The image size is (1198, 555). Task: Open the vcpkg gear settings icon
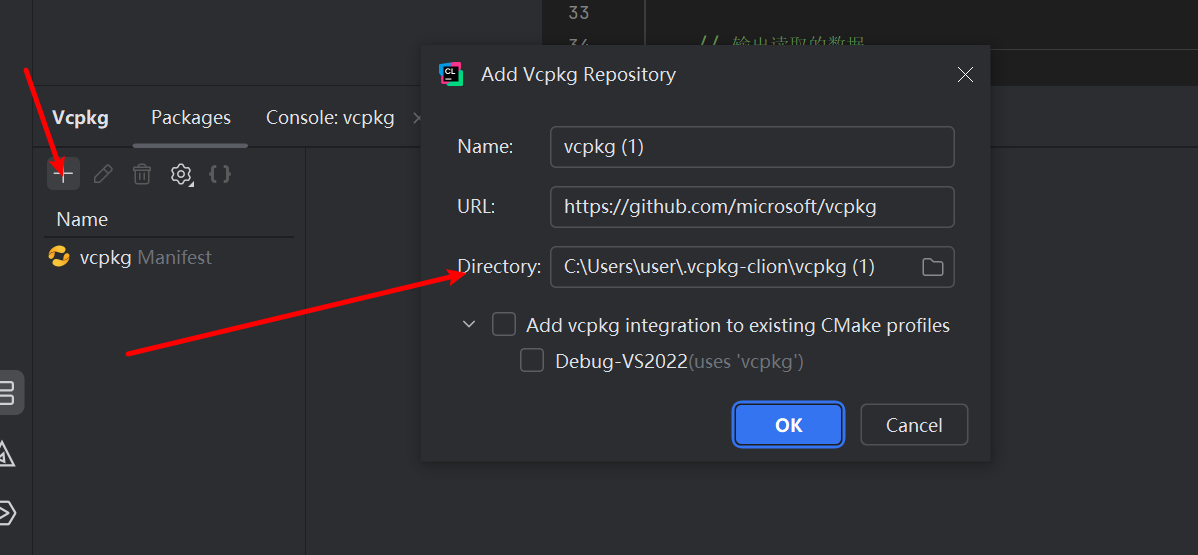coord(181,174)
